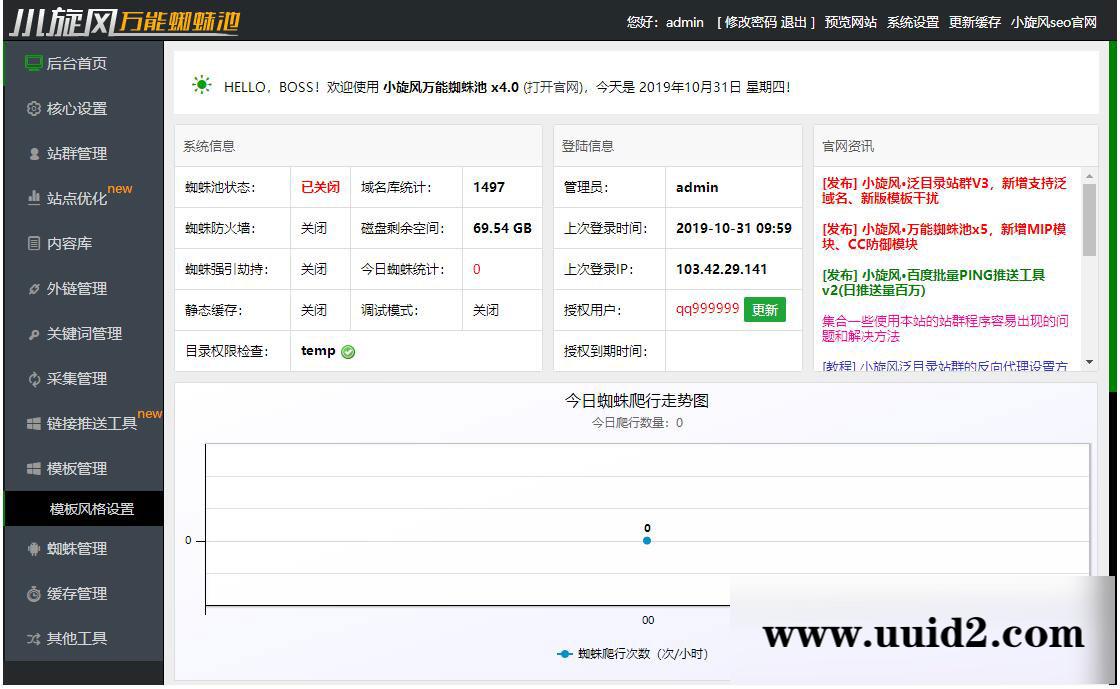Click the 站点优化 chart icon

[29, 199]
